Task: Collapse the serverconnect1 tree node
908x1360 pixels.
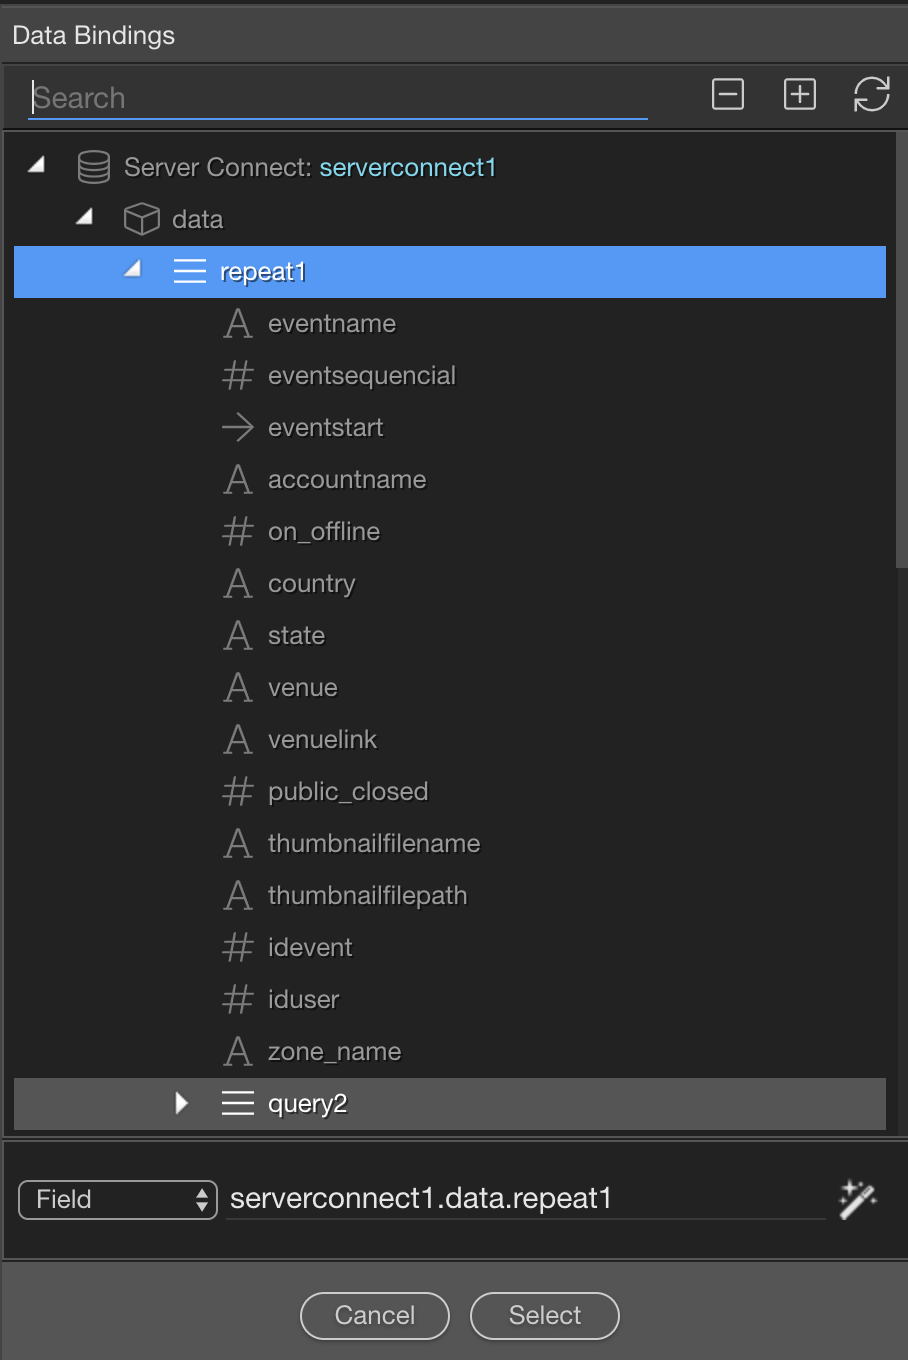Action: pyautogui.click(x=37, y=165)
